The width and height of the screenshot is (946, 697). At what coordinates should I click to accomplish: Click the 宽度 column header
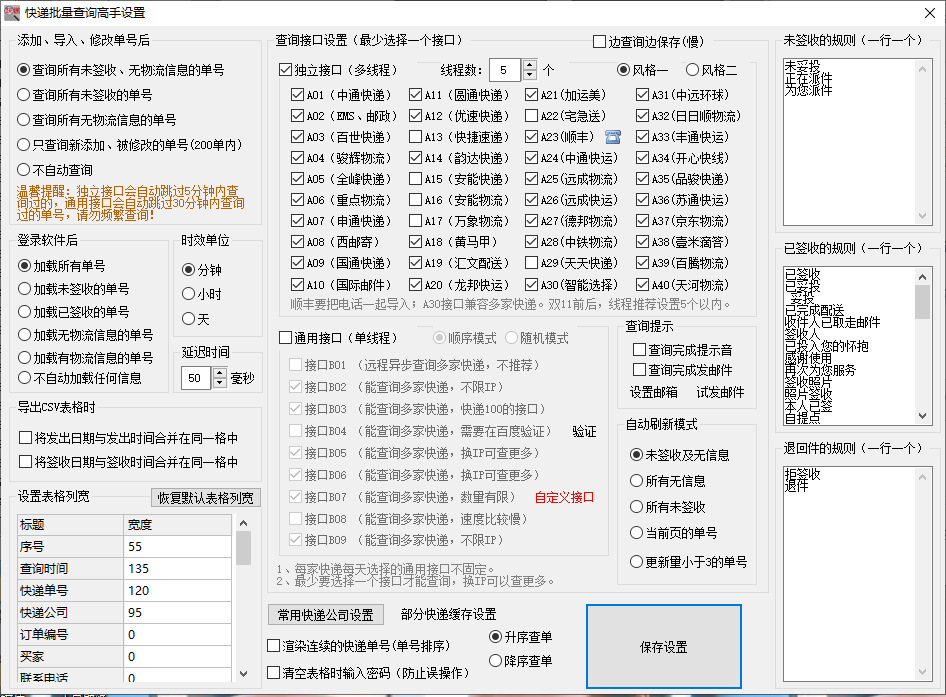coord(177,524)
